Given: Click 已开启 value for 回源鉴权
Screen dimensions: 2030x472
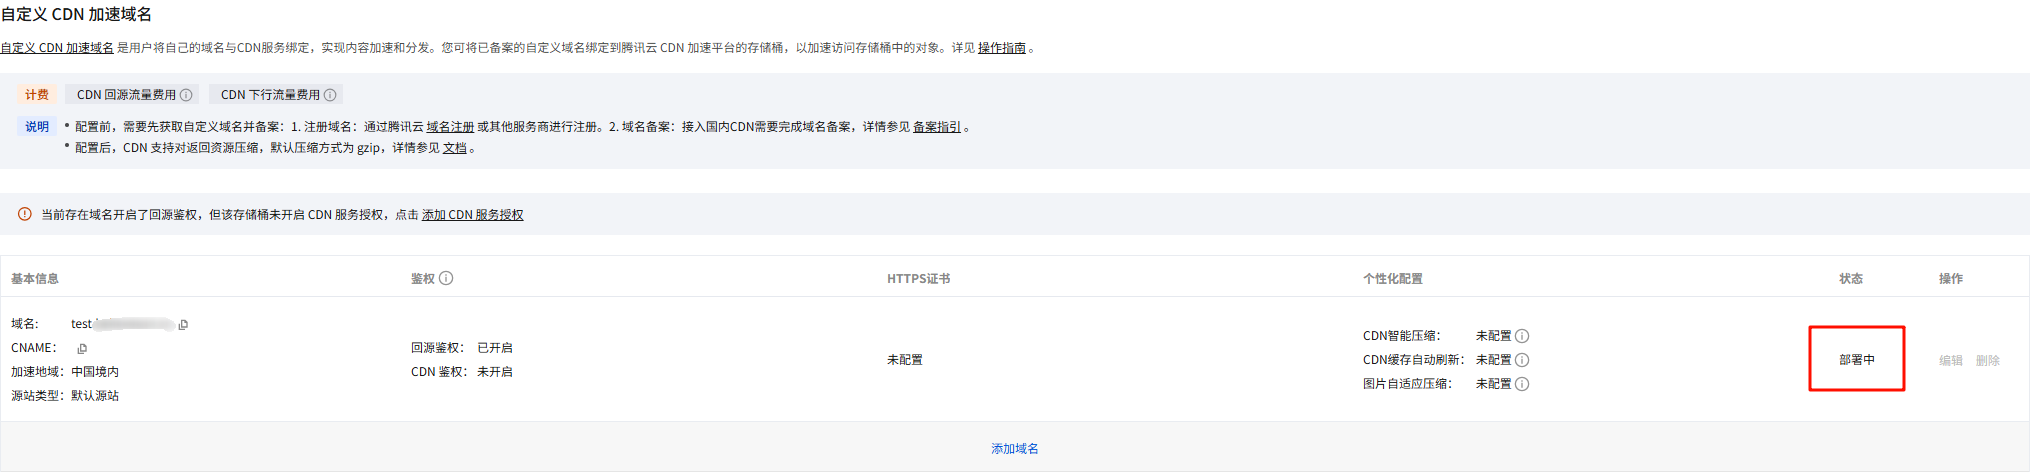Looking at the screenshot, I should (495, 348).
